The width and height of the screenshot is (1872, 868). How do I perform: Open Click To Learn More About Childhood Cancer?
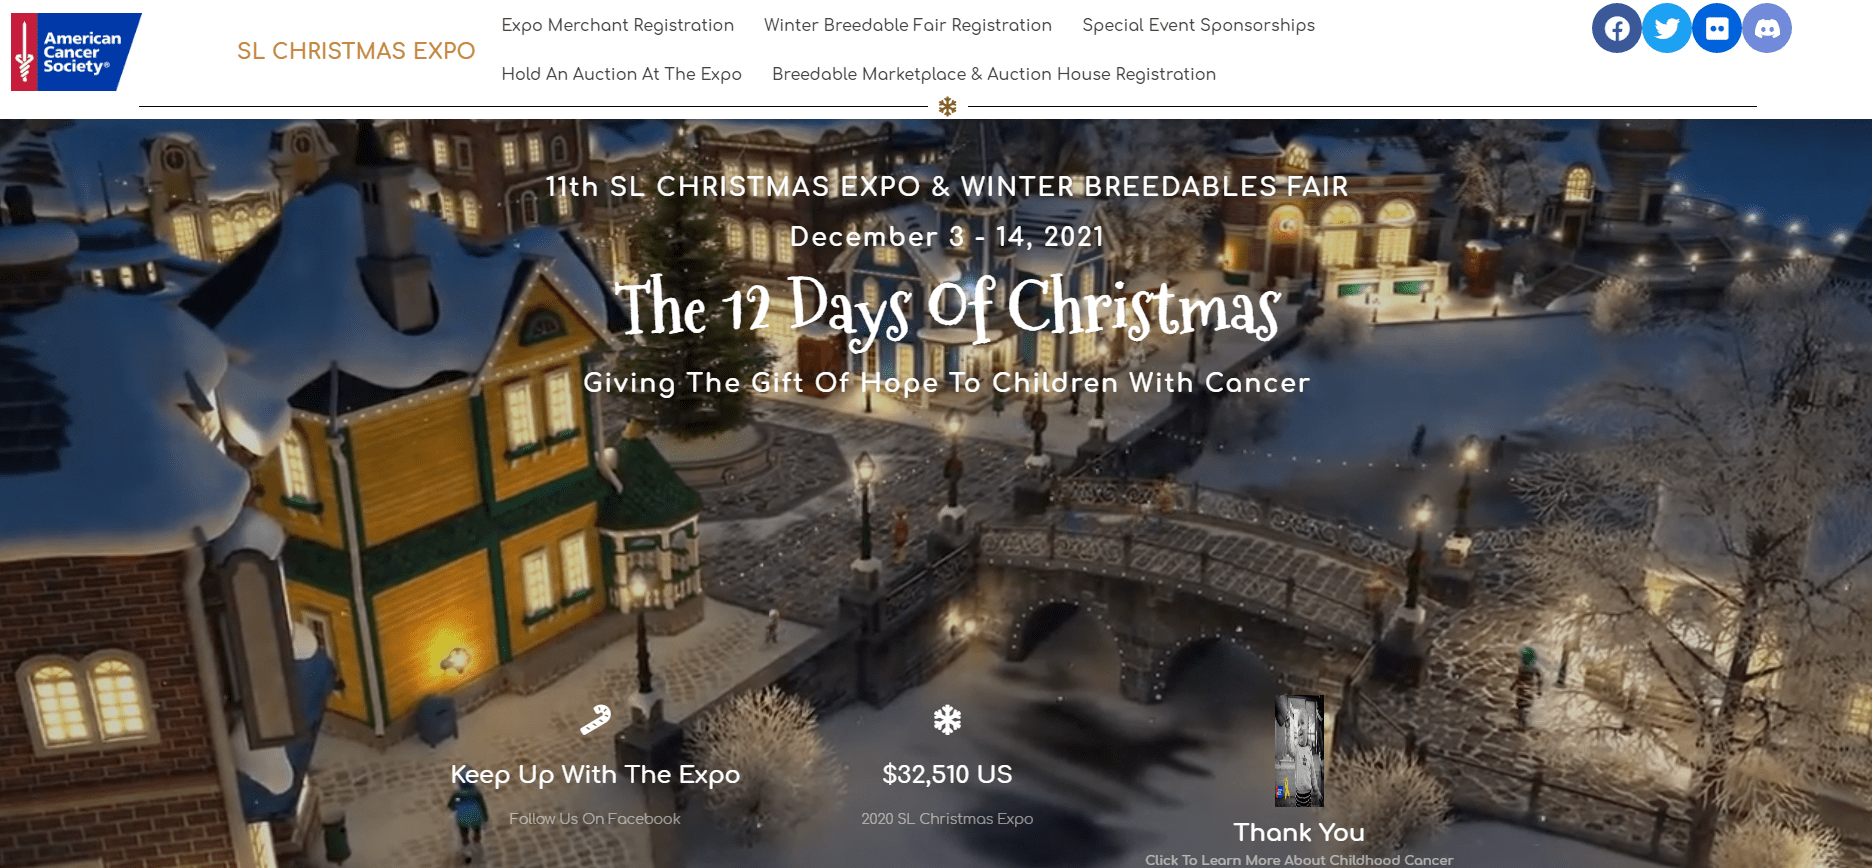click(x=1298, y=860)
